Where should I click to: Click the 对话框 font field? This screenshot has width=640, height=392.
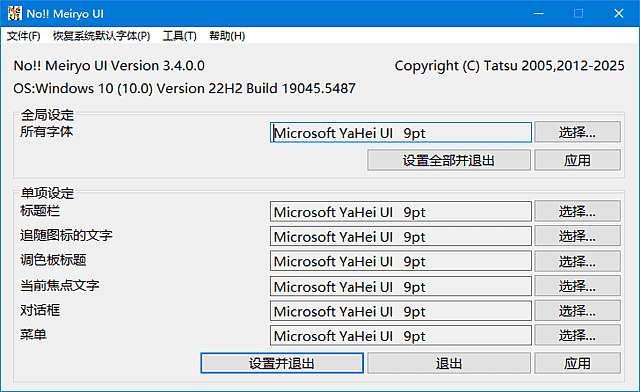401,311
